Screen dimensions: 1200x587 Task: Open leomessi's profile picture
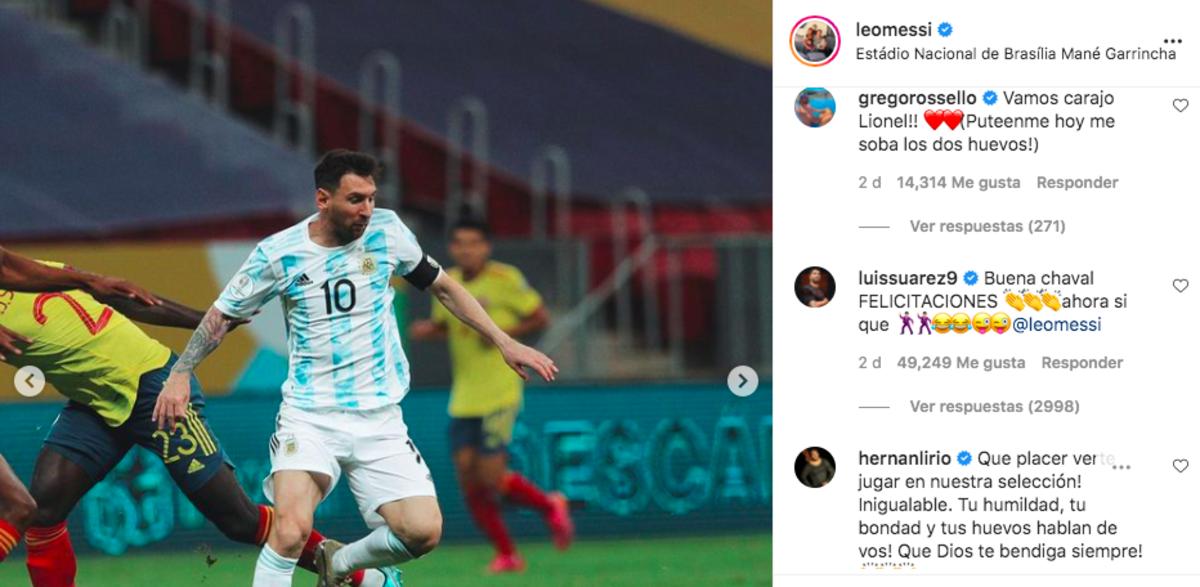tap(815, 41)
